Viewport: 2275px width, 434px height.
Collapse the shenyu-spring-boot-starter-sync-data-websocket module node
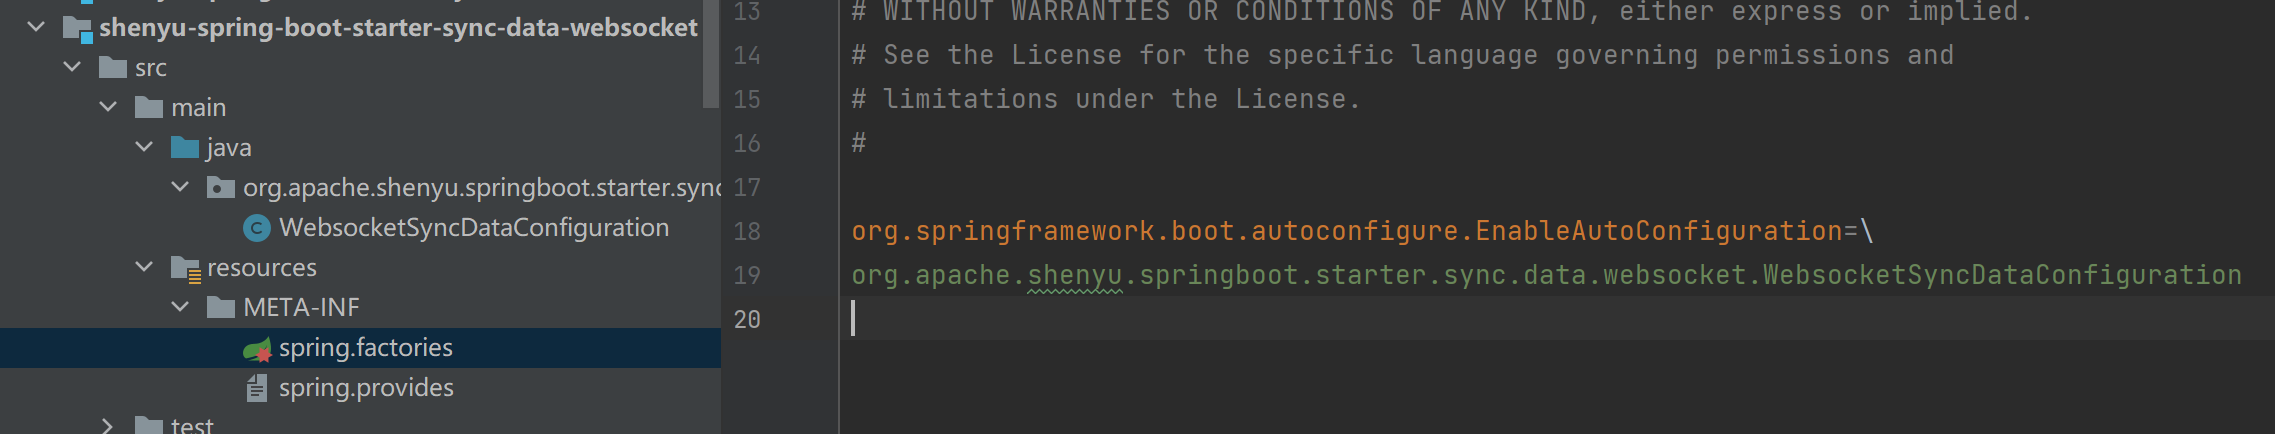[x=37, y=27]
